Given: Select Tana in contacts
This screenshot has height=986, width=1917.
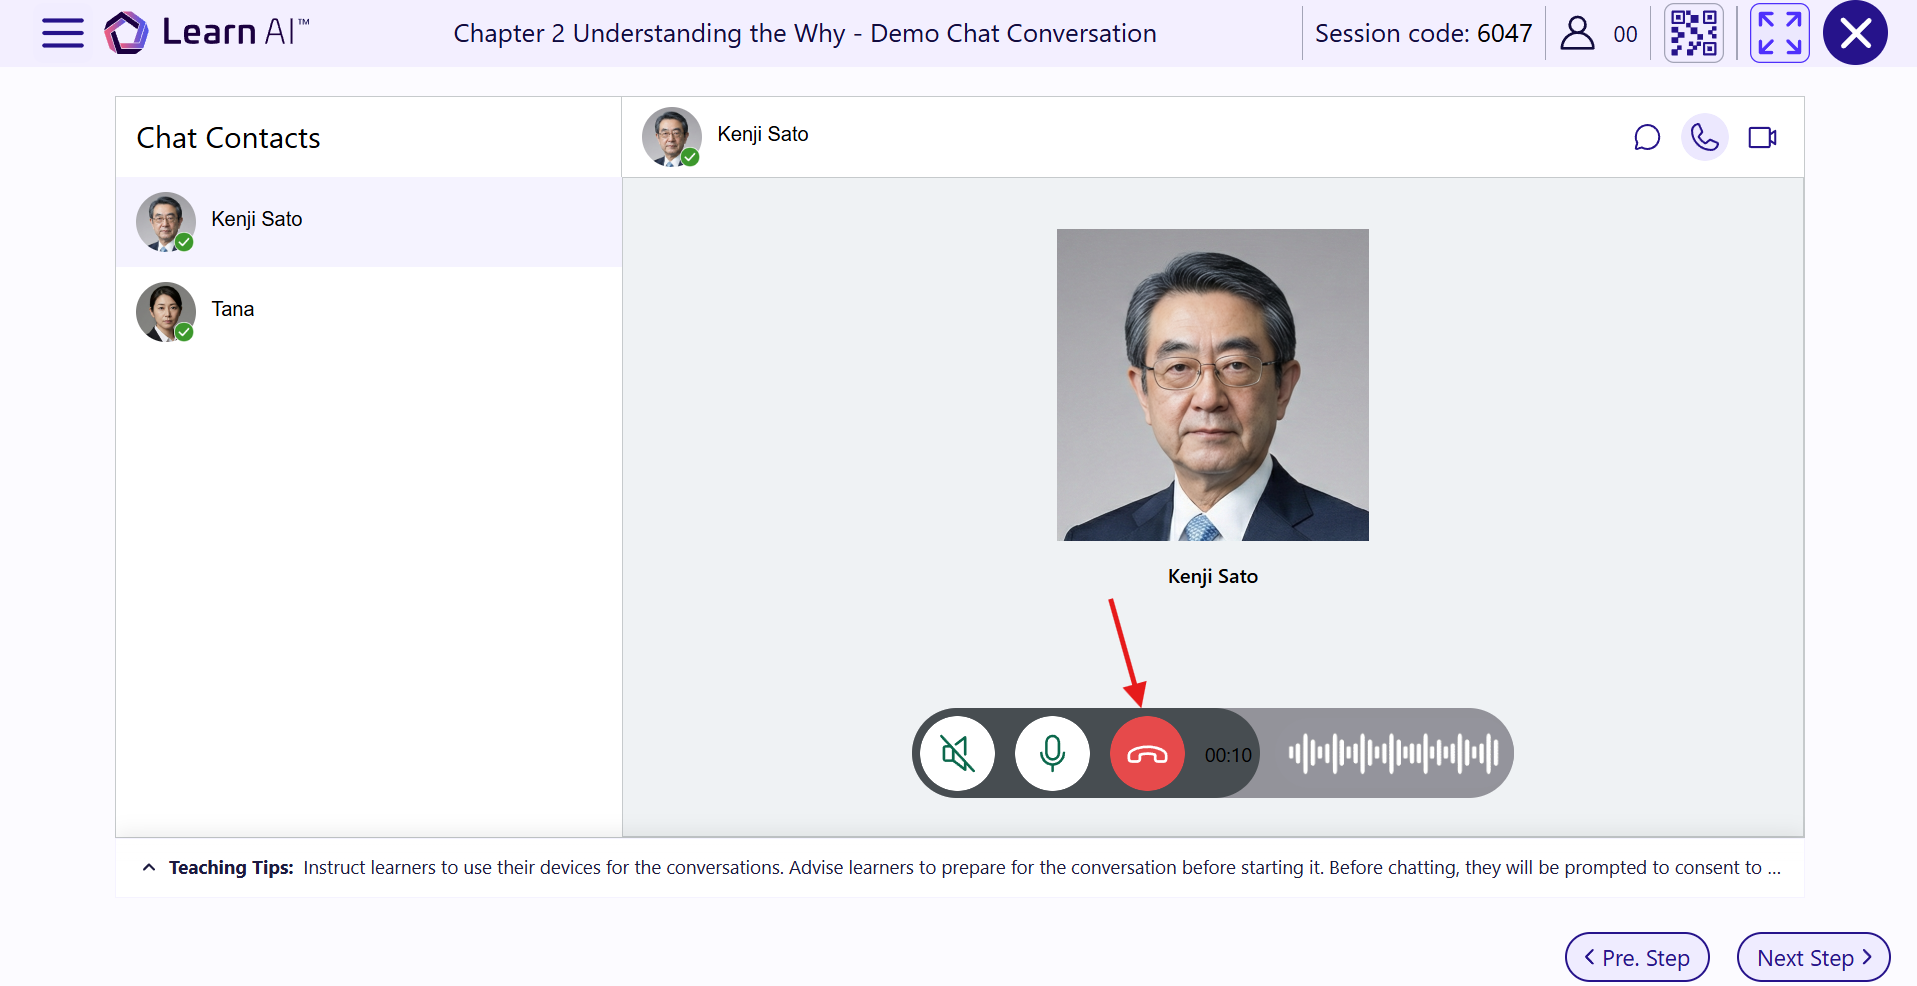Looking at the screenshot, I should [369, 312].
